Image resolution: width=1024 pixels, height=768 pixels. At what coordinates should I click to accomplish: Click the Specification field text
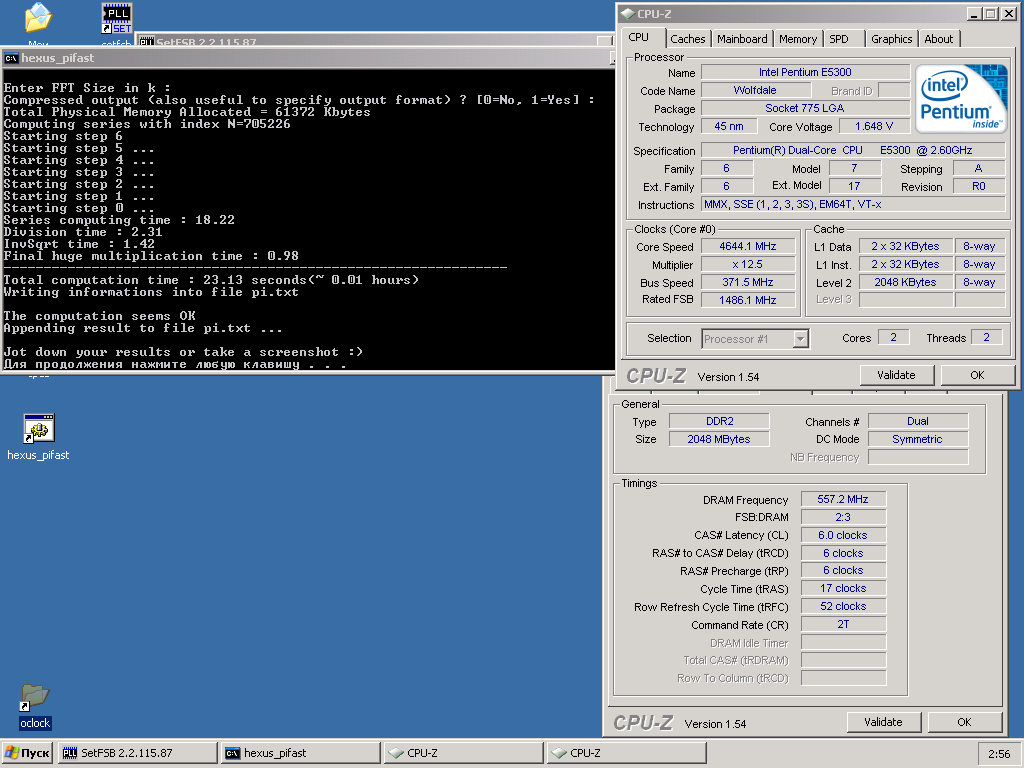click(x=853, y=150)
